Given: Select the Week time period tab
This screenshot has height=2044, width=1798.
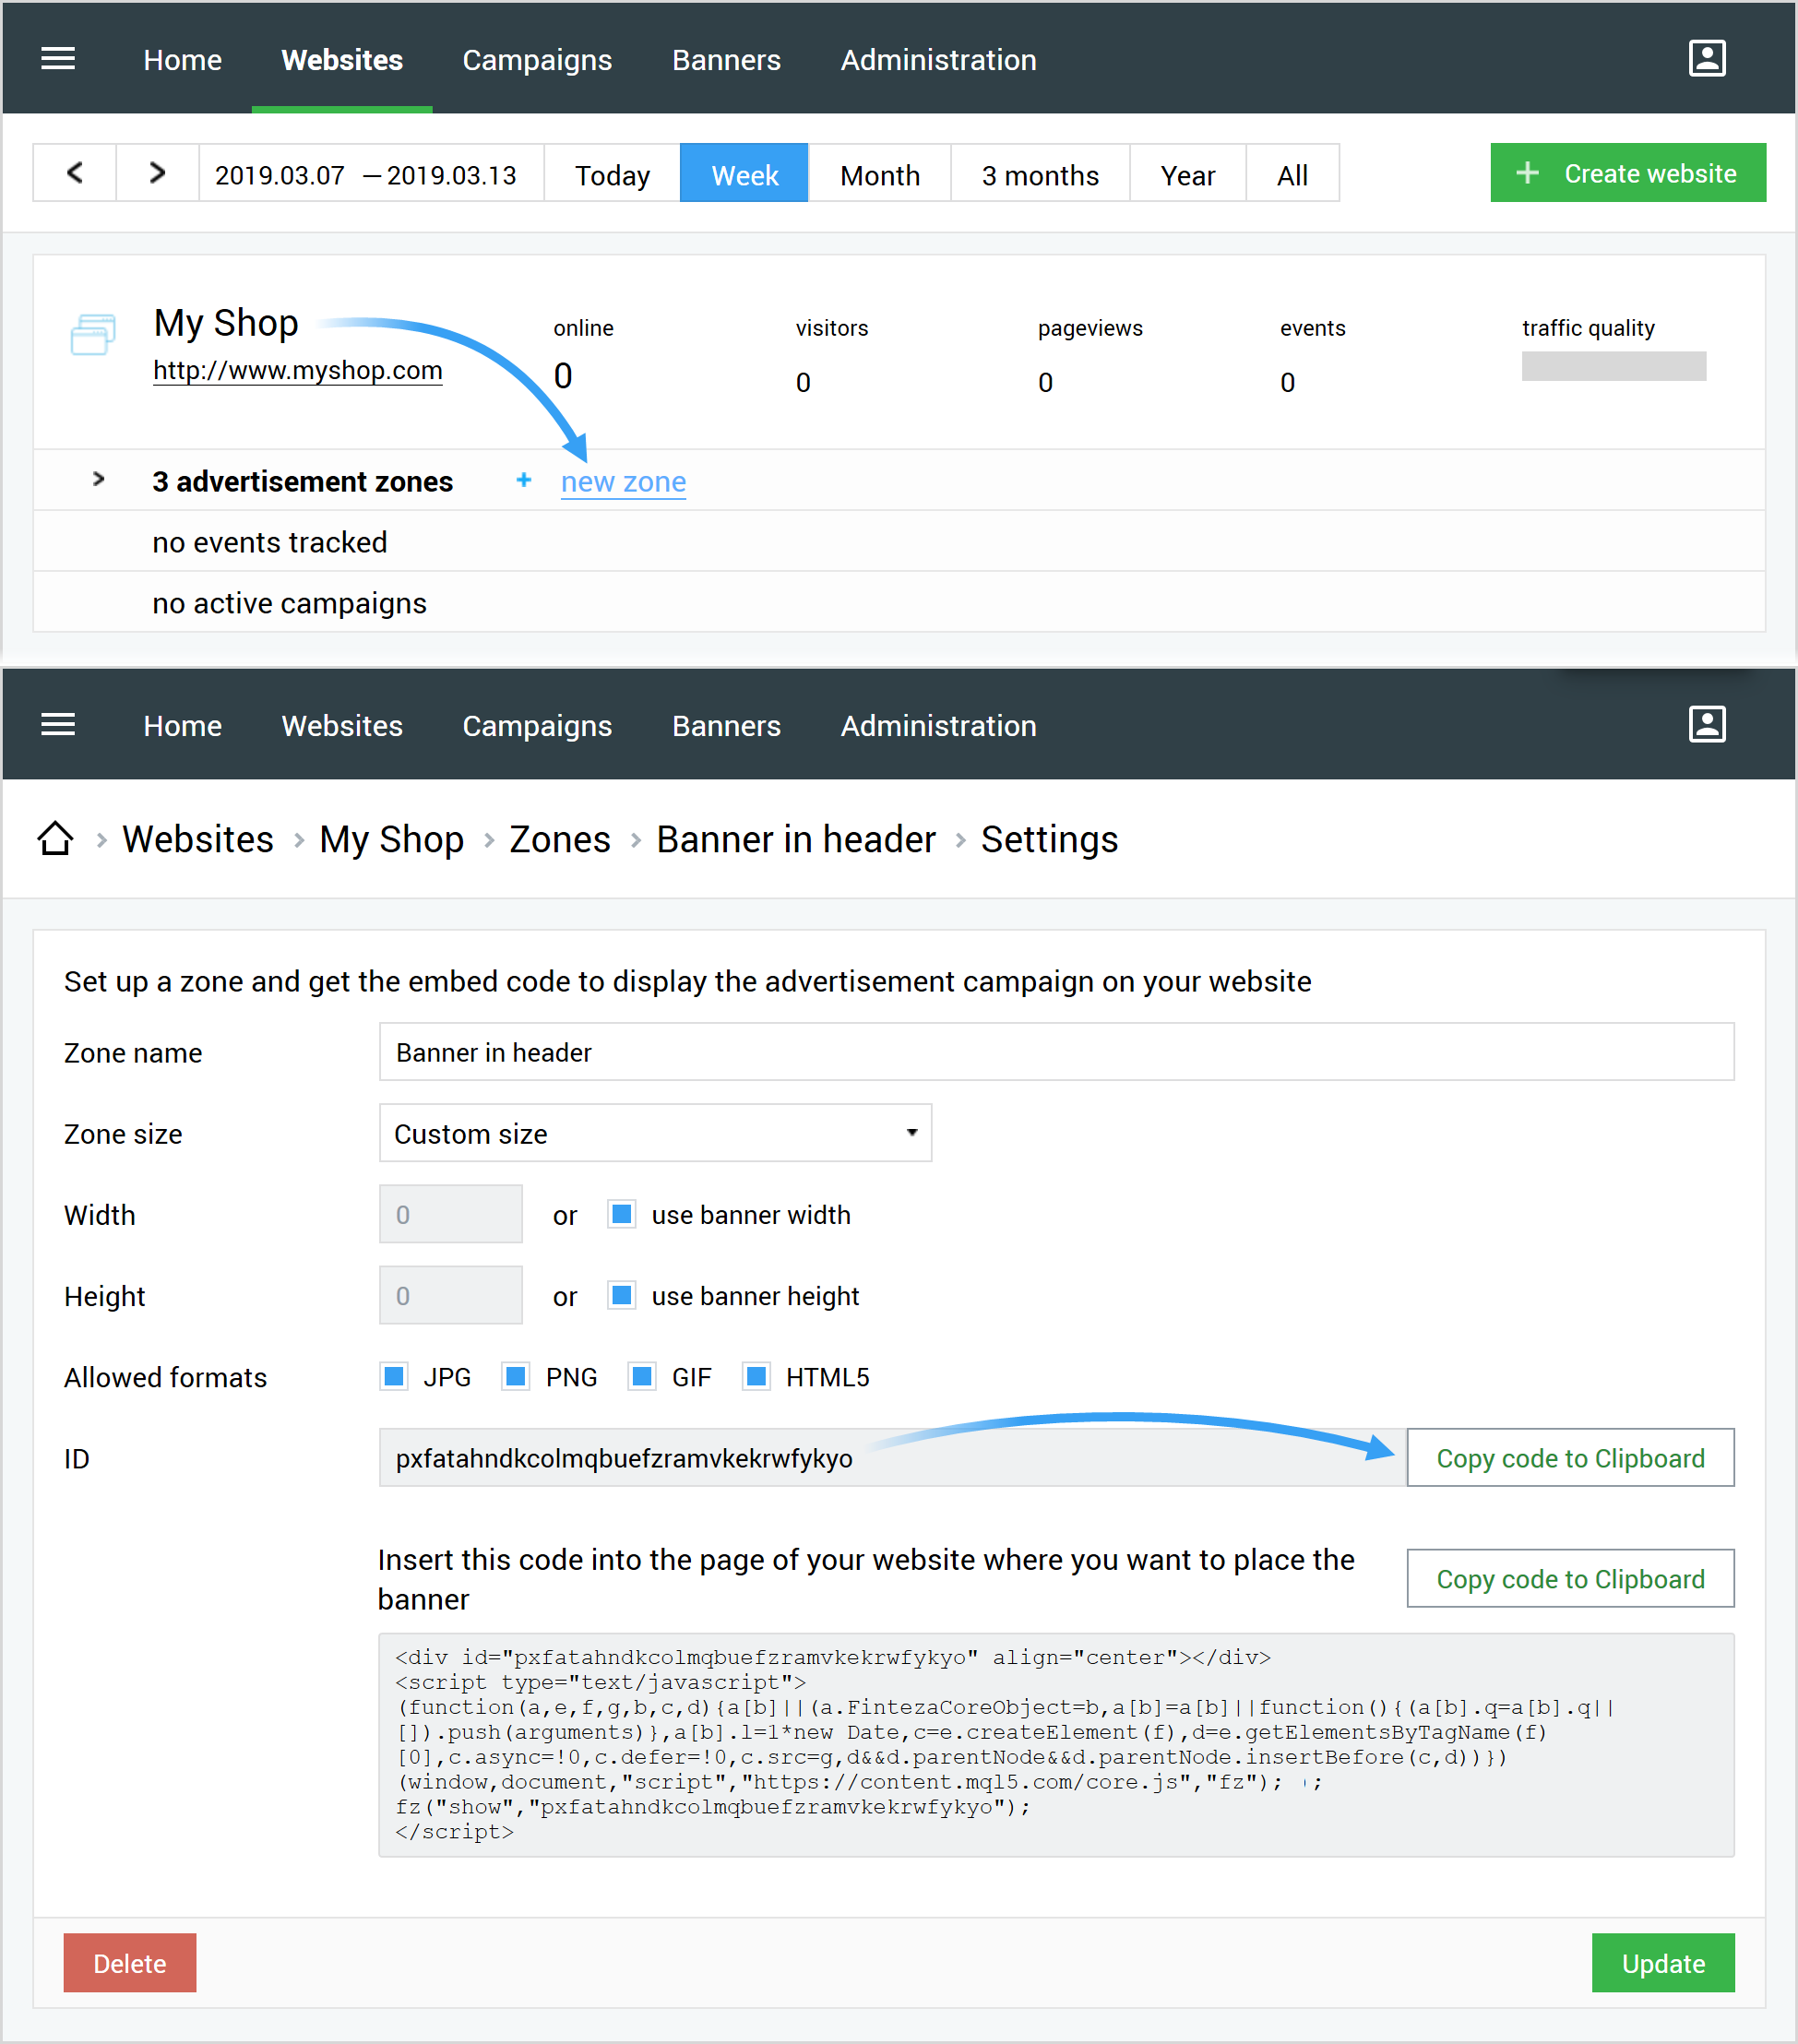Looking at the screenshot, I should click(x=743, y=173).
